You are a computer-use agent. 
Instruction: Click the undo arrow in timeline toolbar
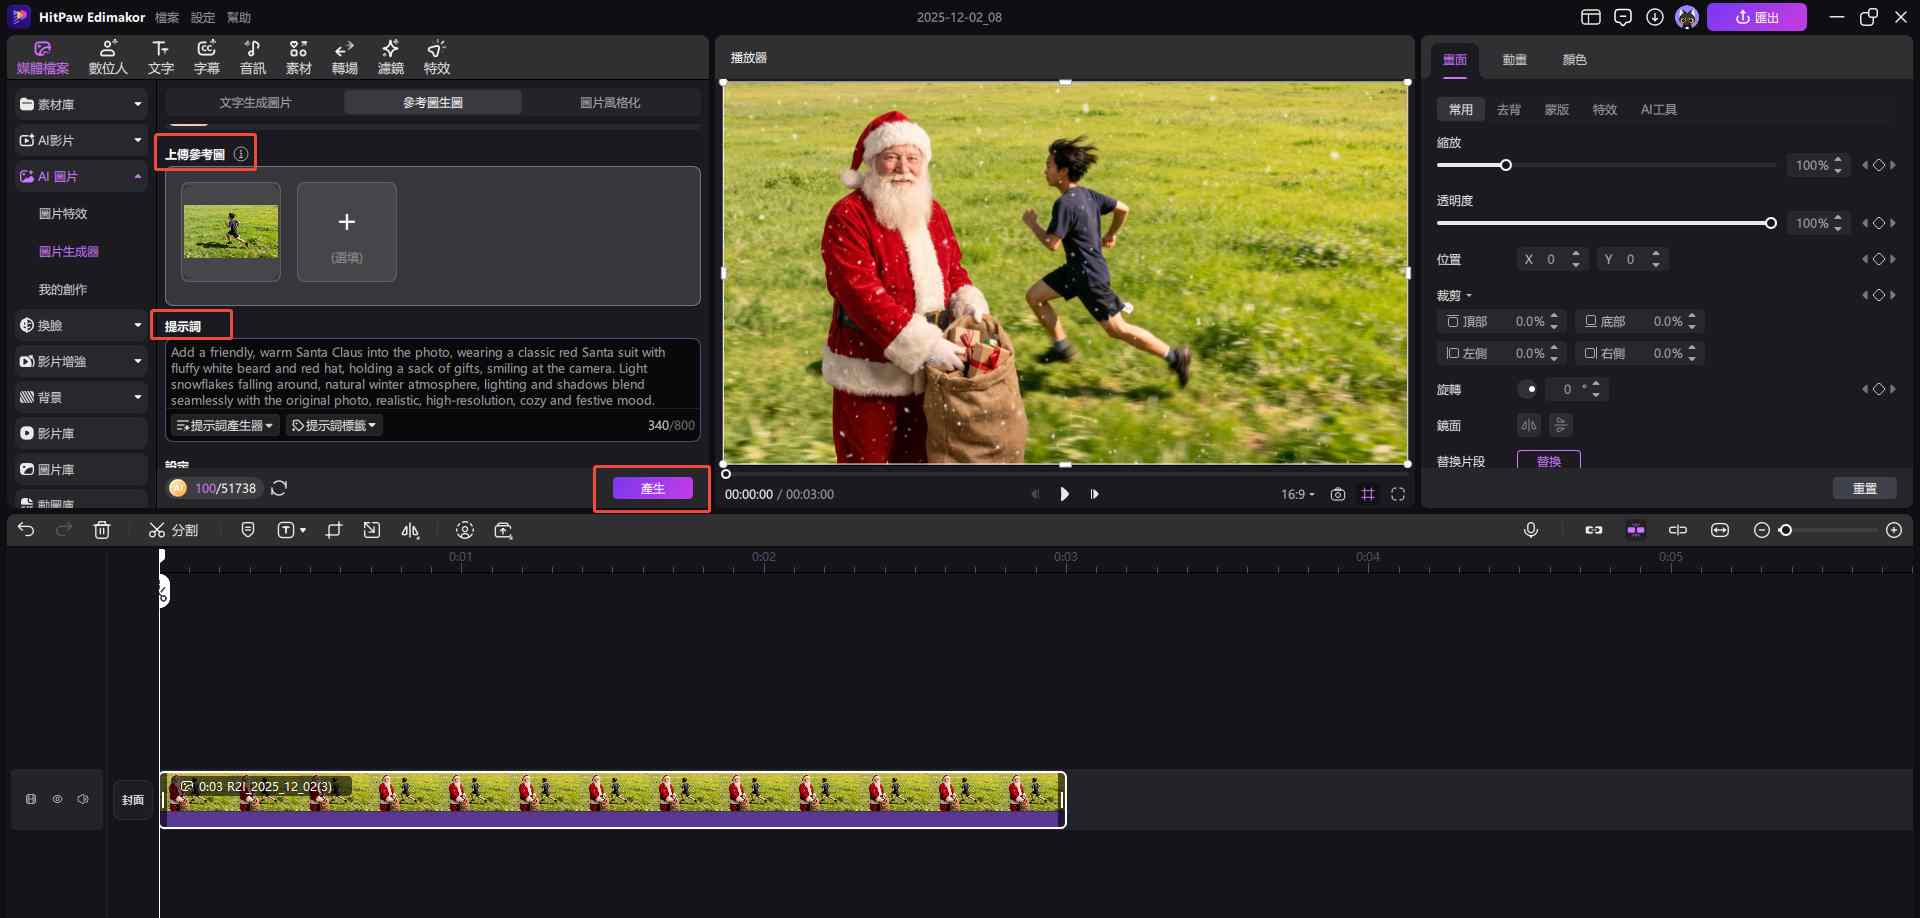(26, 530)
